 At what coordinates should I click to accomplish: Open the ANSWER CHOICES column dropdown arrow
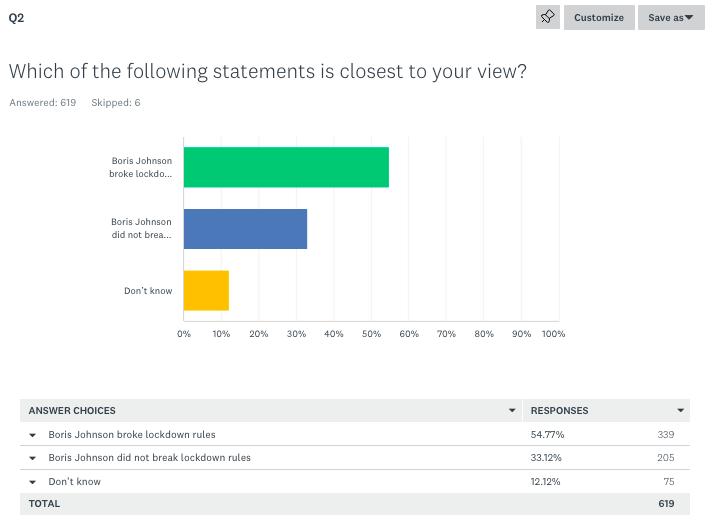pos(512,410)
